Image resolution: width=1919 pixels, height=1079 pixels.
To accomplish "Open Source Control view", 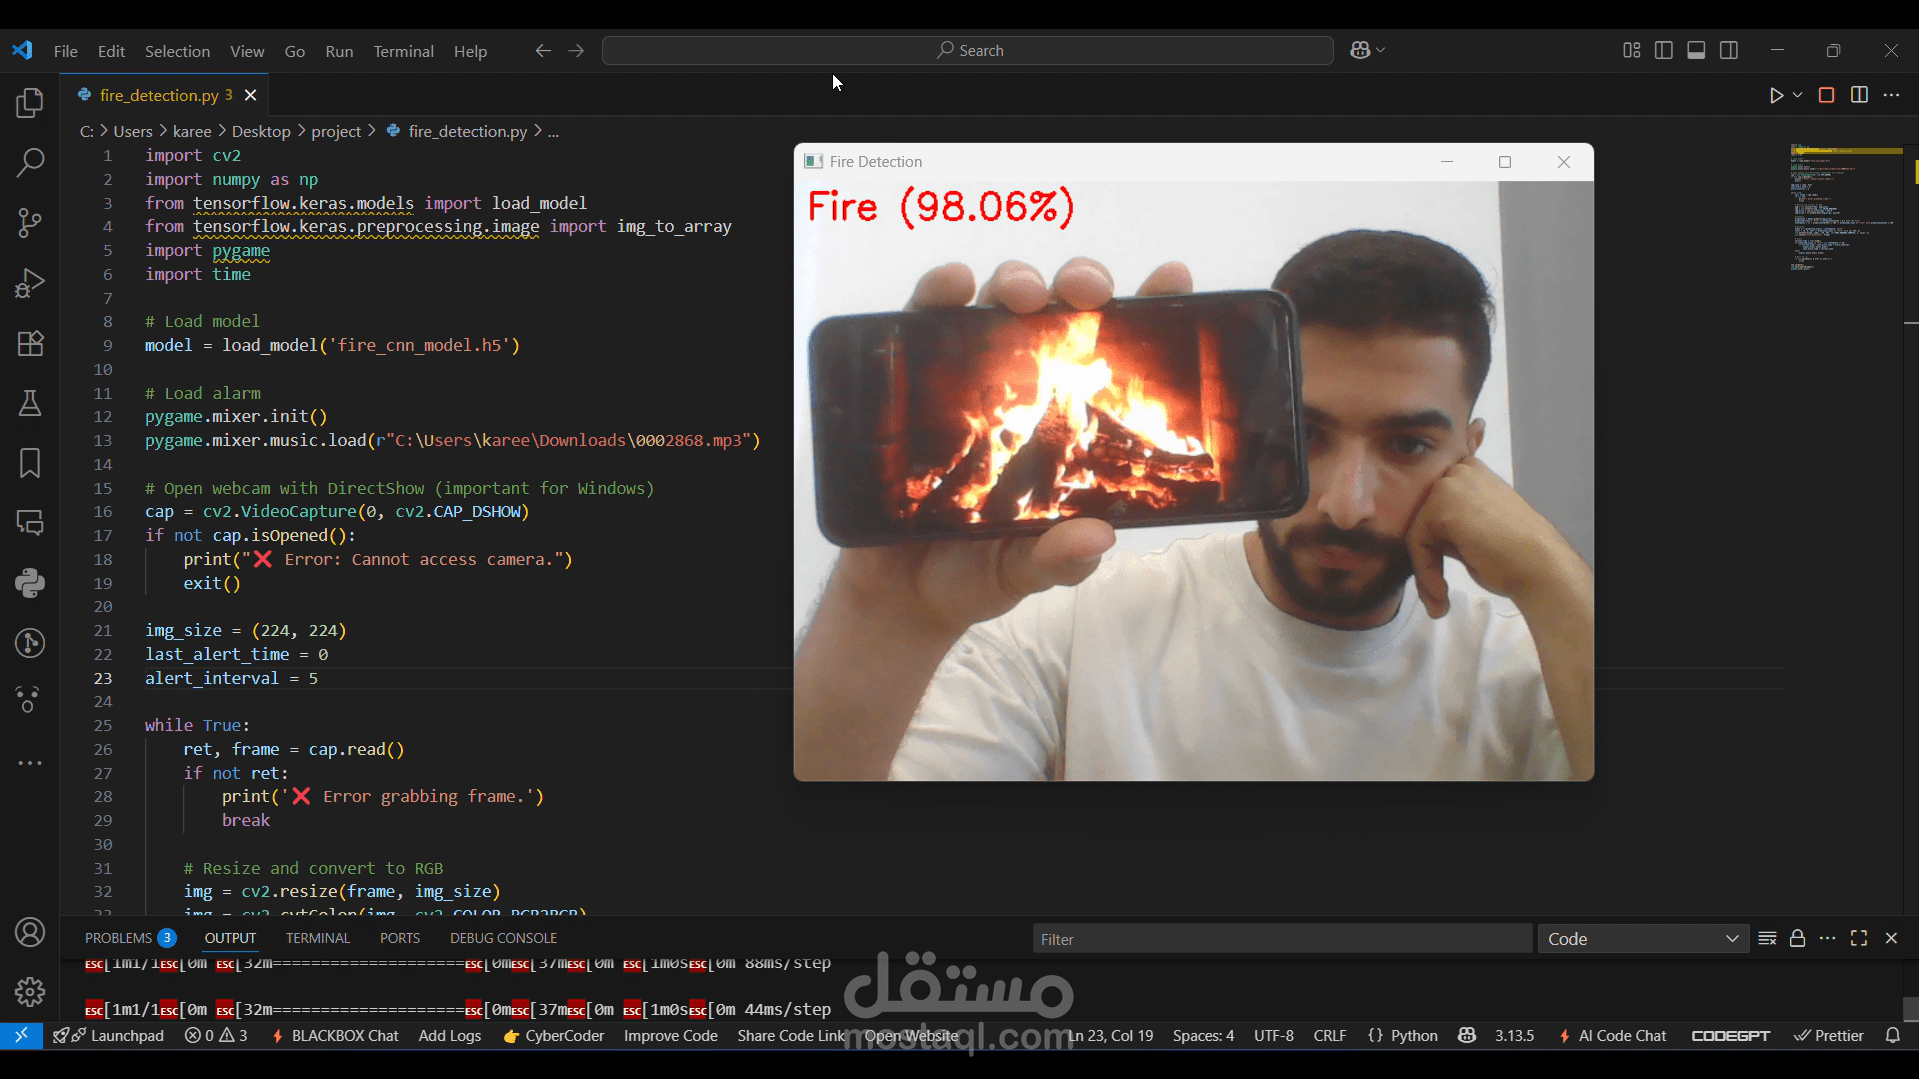I will (x=30, y=223).
